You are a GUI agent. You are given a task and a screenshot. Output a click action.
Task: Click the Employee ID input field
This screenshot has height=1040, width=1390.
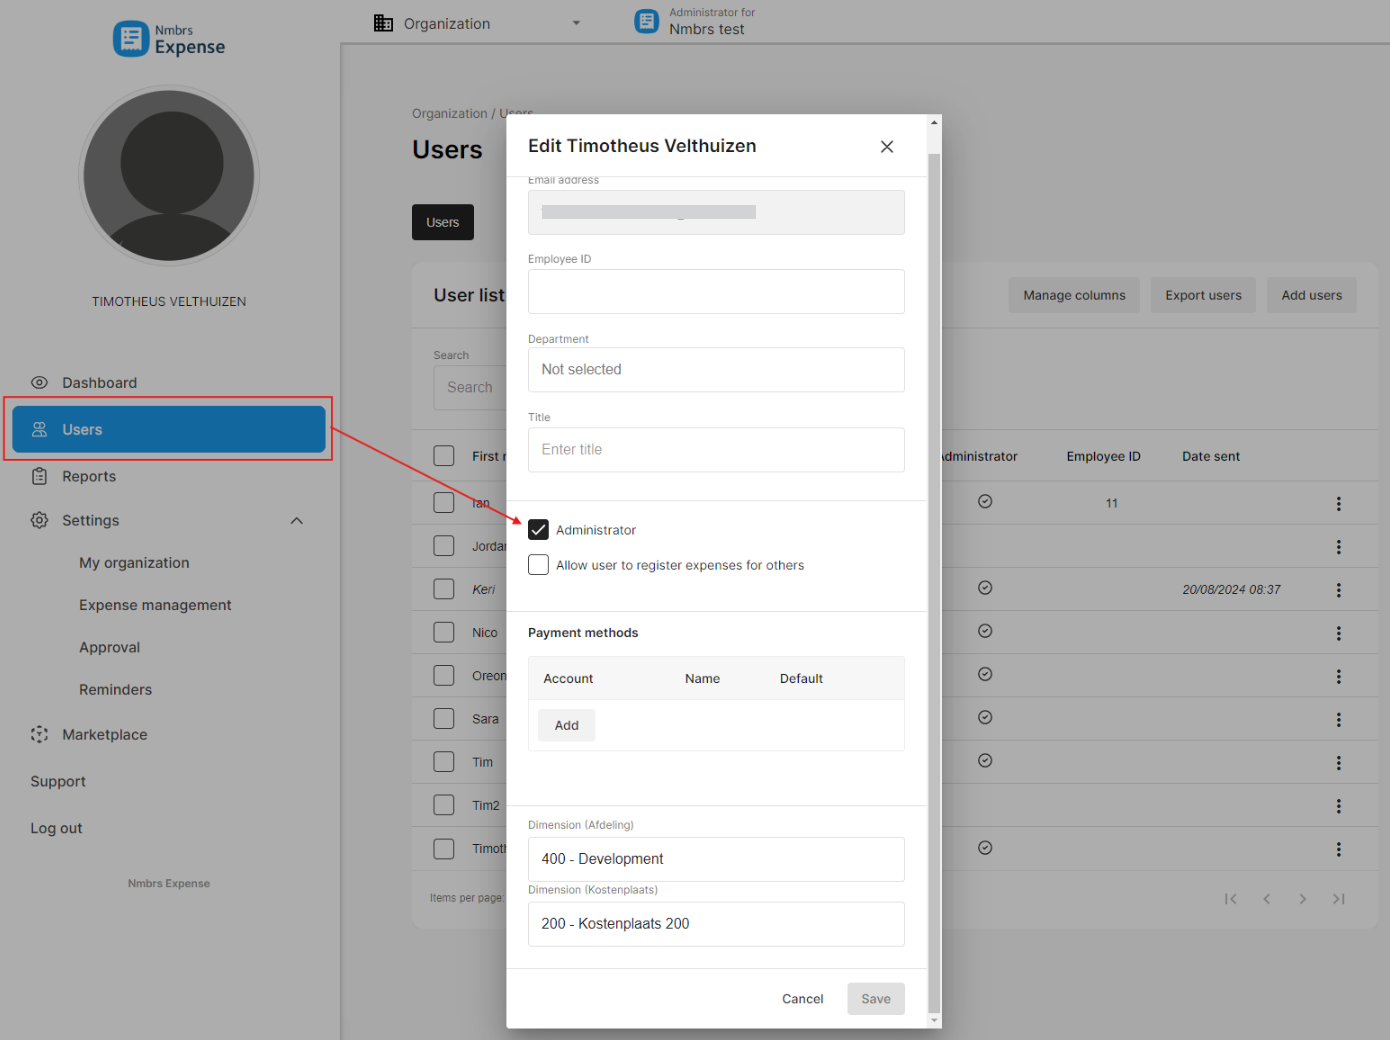[x=716, y=292]
